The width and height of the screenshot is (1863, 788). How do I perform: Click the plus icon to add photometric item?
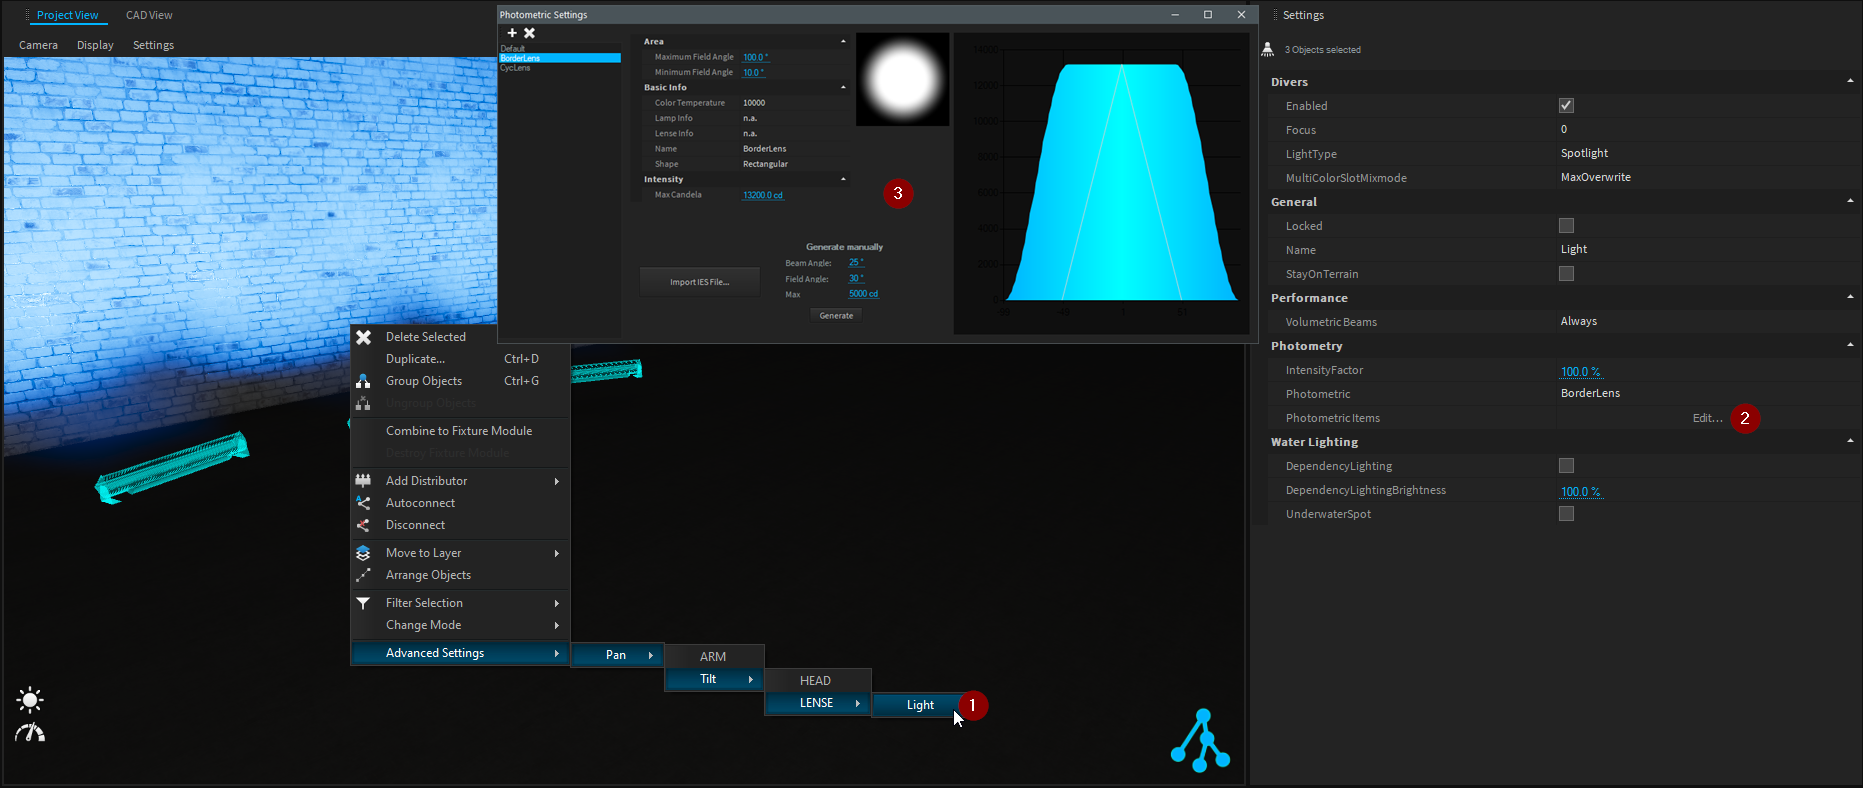tap(512, 33)
